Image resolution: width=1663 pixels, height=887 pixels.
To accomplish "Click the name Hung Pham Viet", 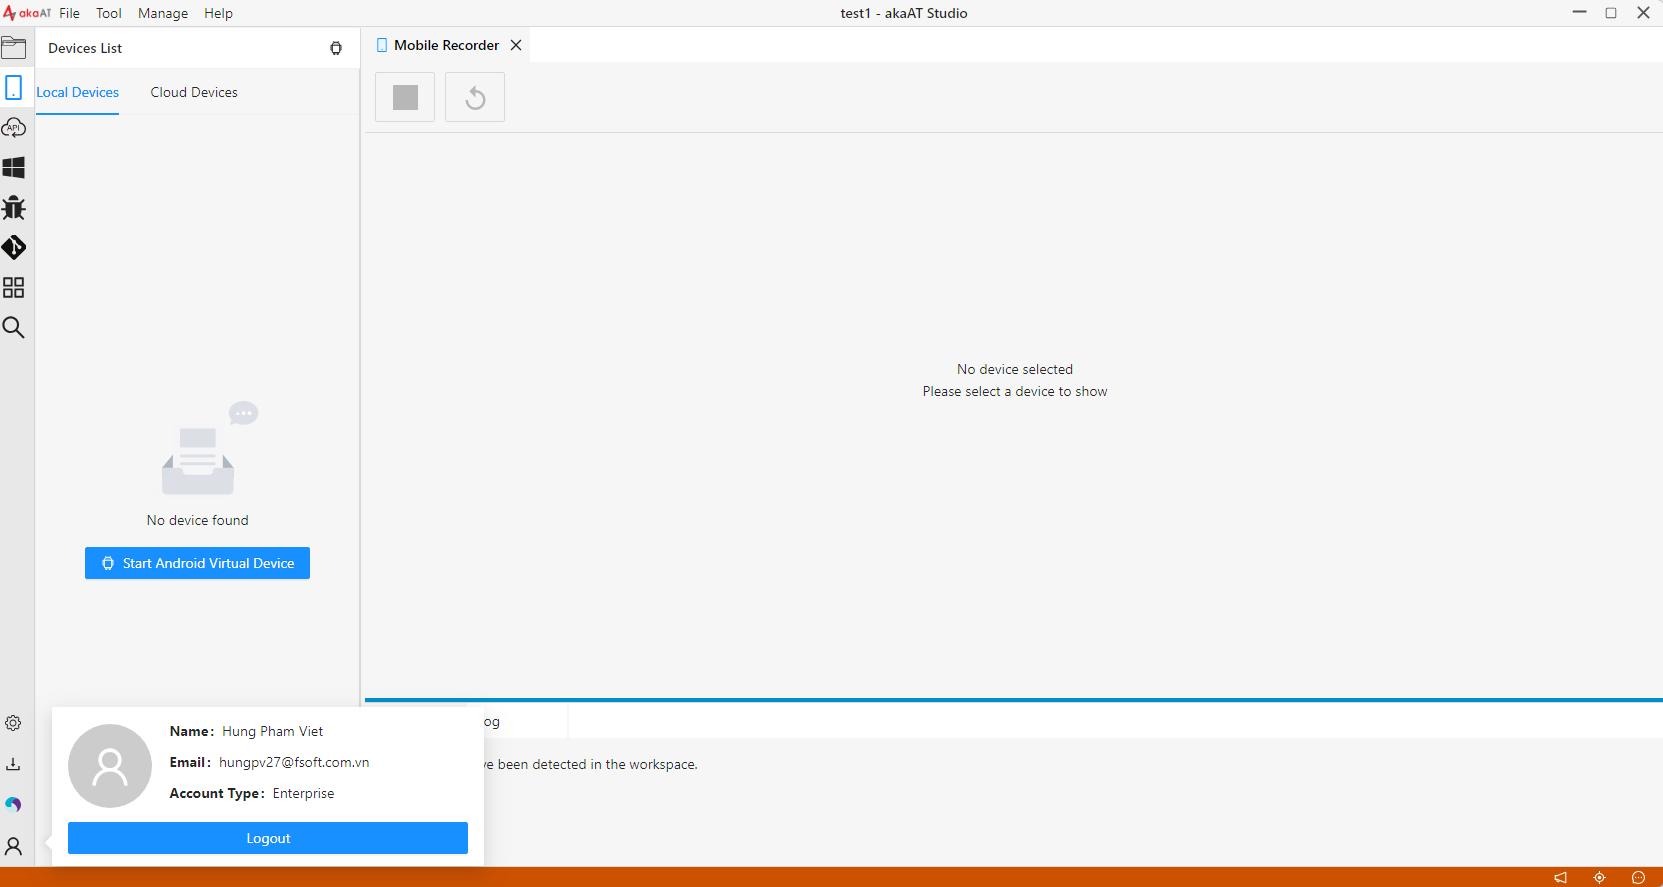I will [273, 731].
